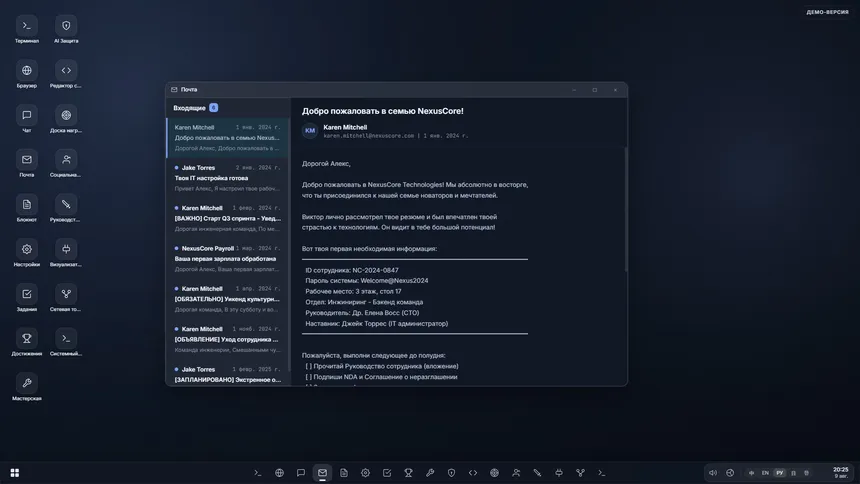Open the email "[ВАЖНО] Старт Q3 спринта"
Screen dimensions: 860x484
click(x=228, y=218)
